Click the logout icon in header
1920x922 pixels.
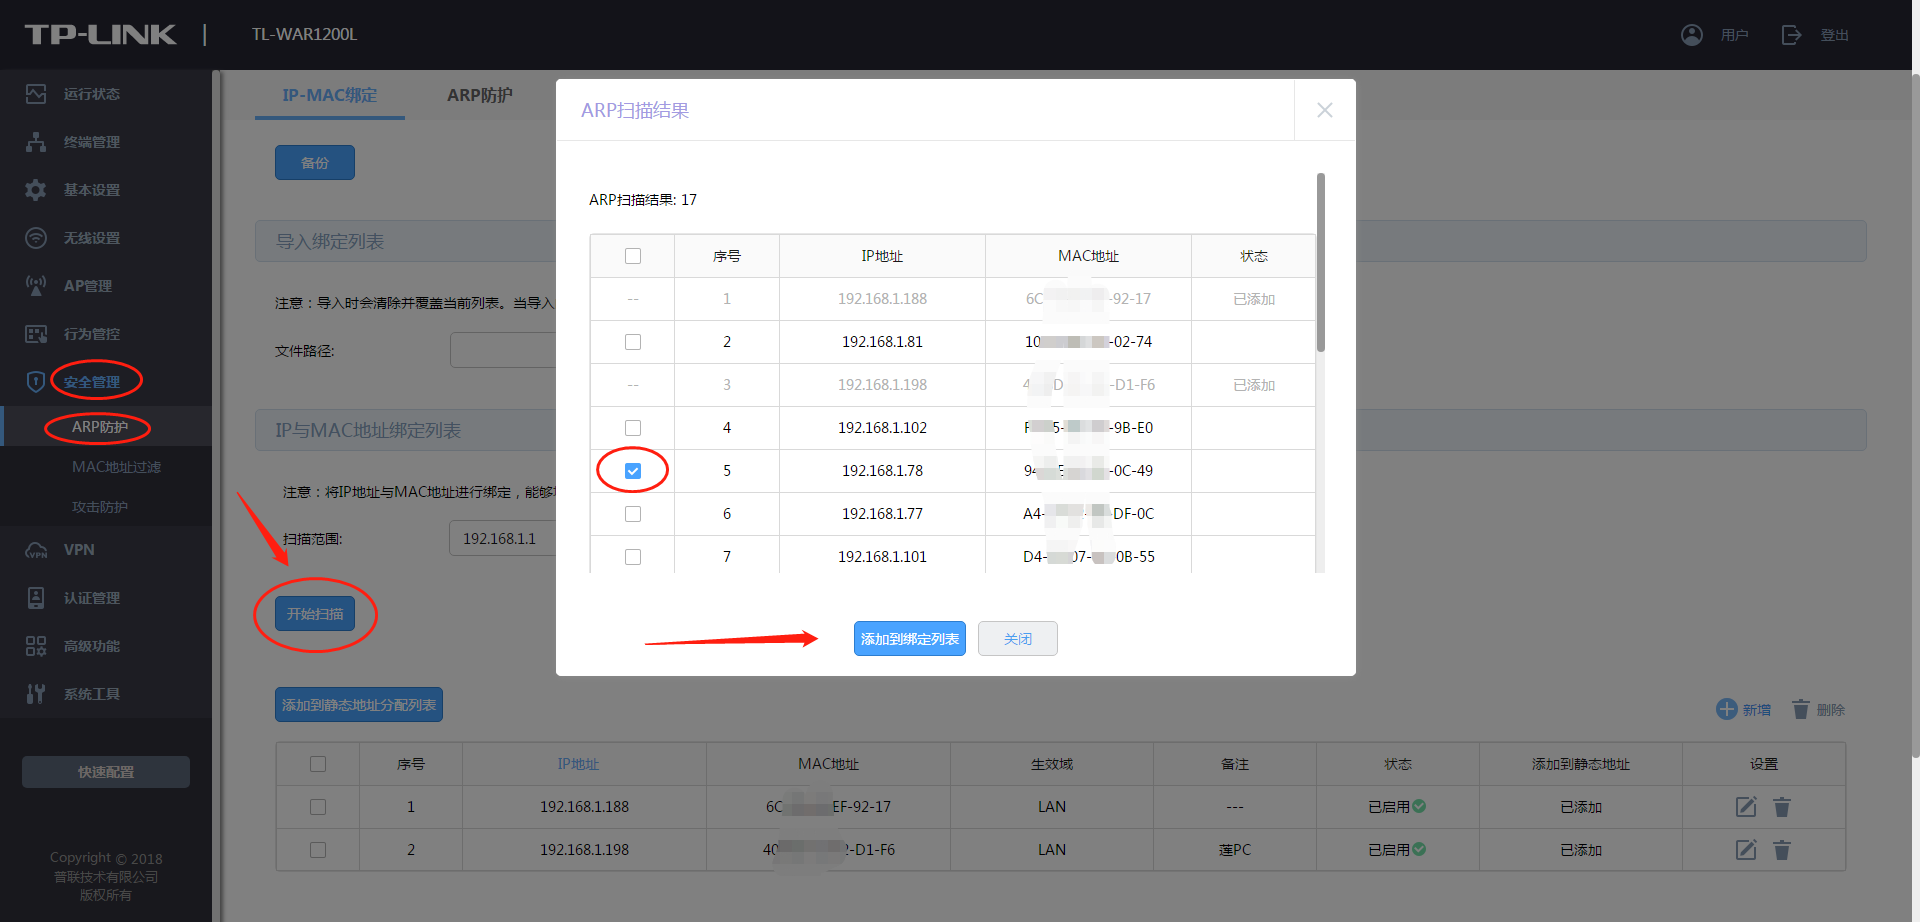pos(1791,35)
